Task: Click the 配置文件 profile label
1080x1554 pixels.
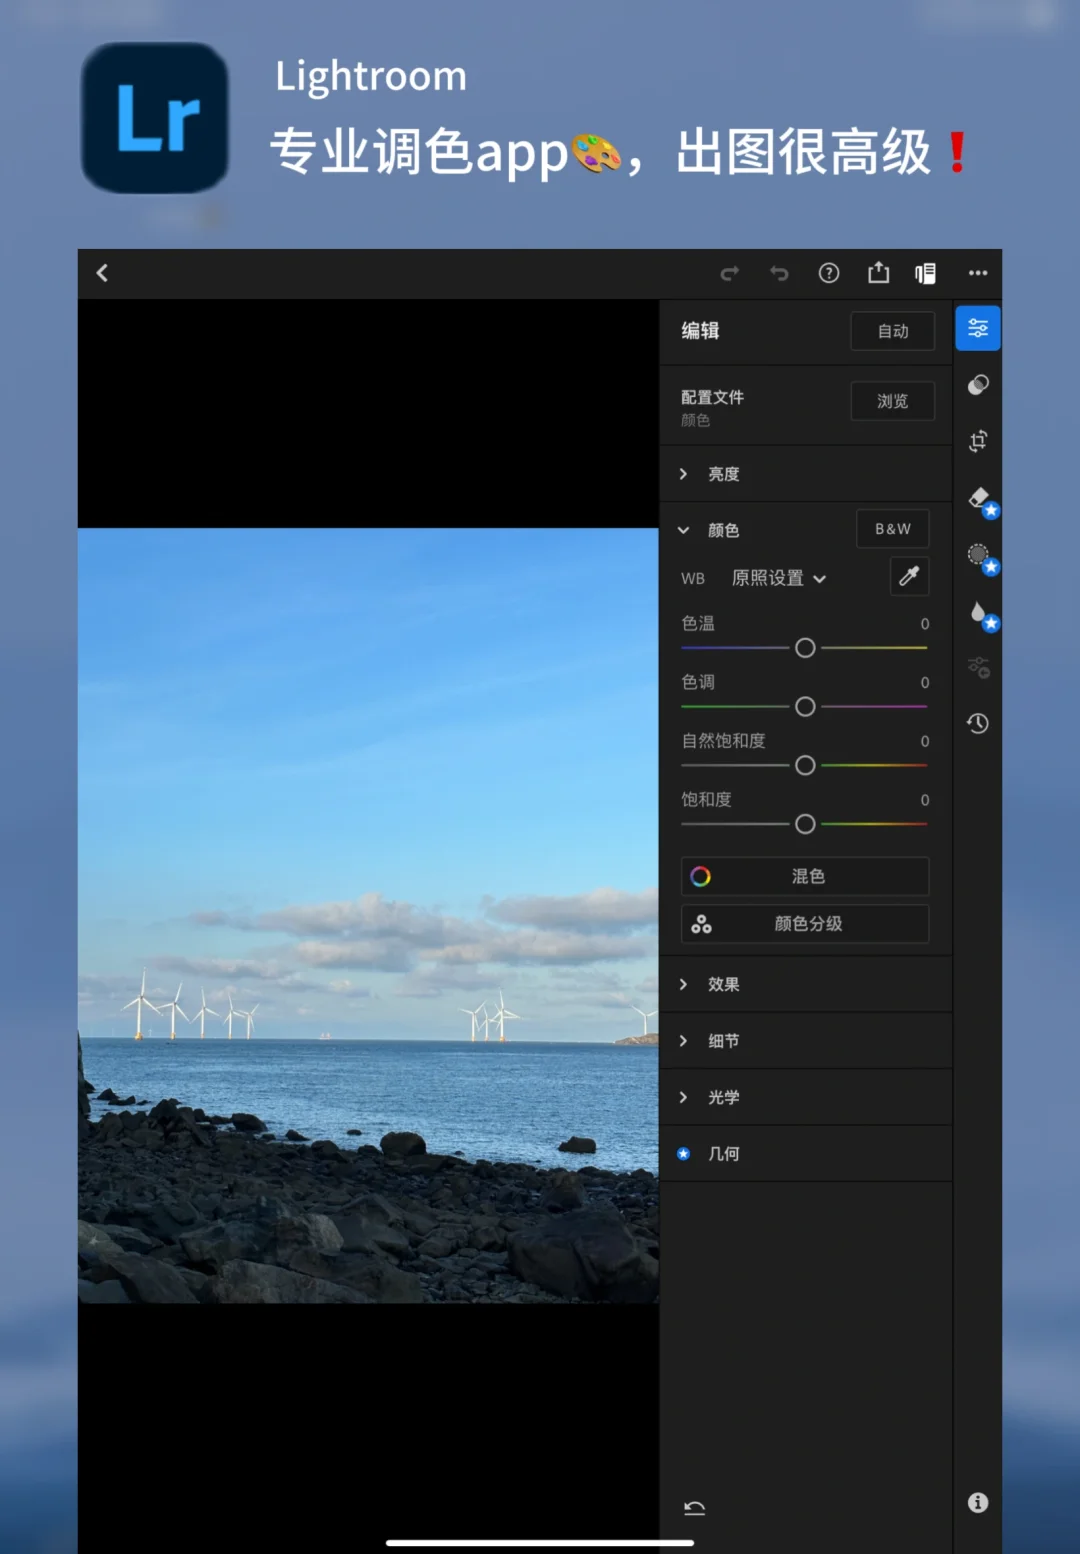Action: coord(712,397)
